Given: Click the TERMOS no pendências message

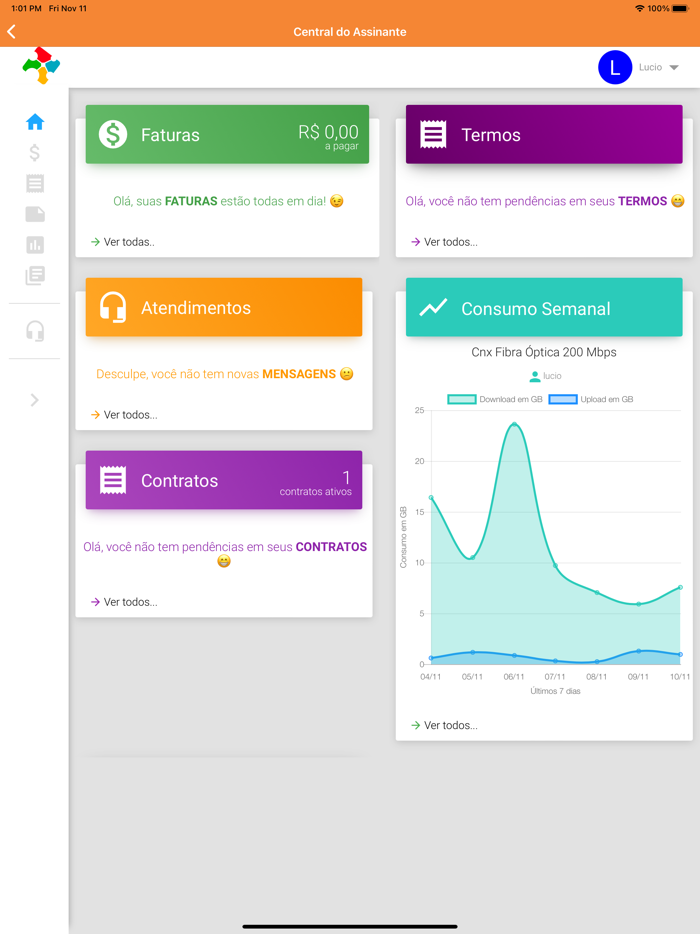Looking at the screenshot, I should (545, 201).
